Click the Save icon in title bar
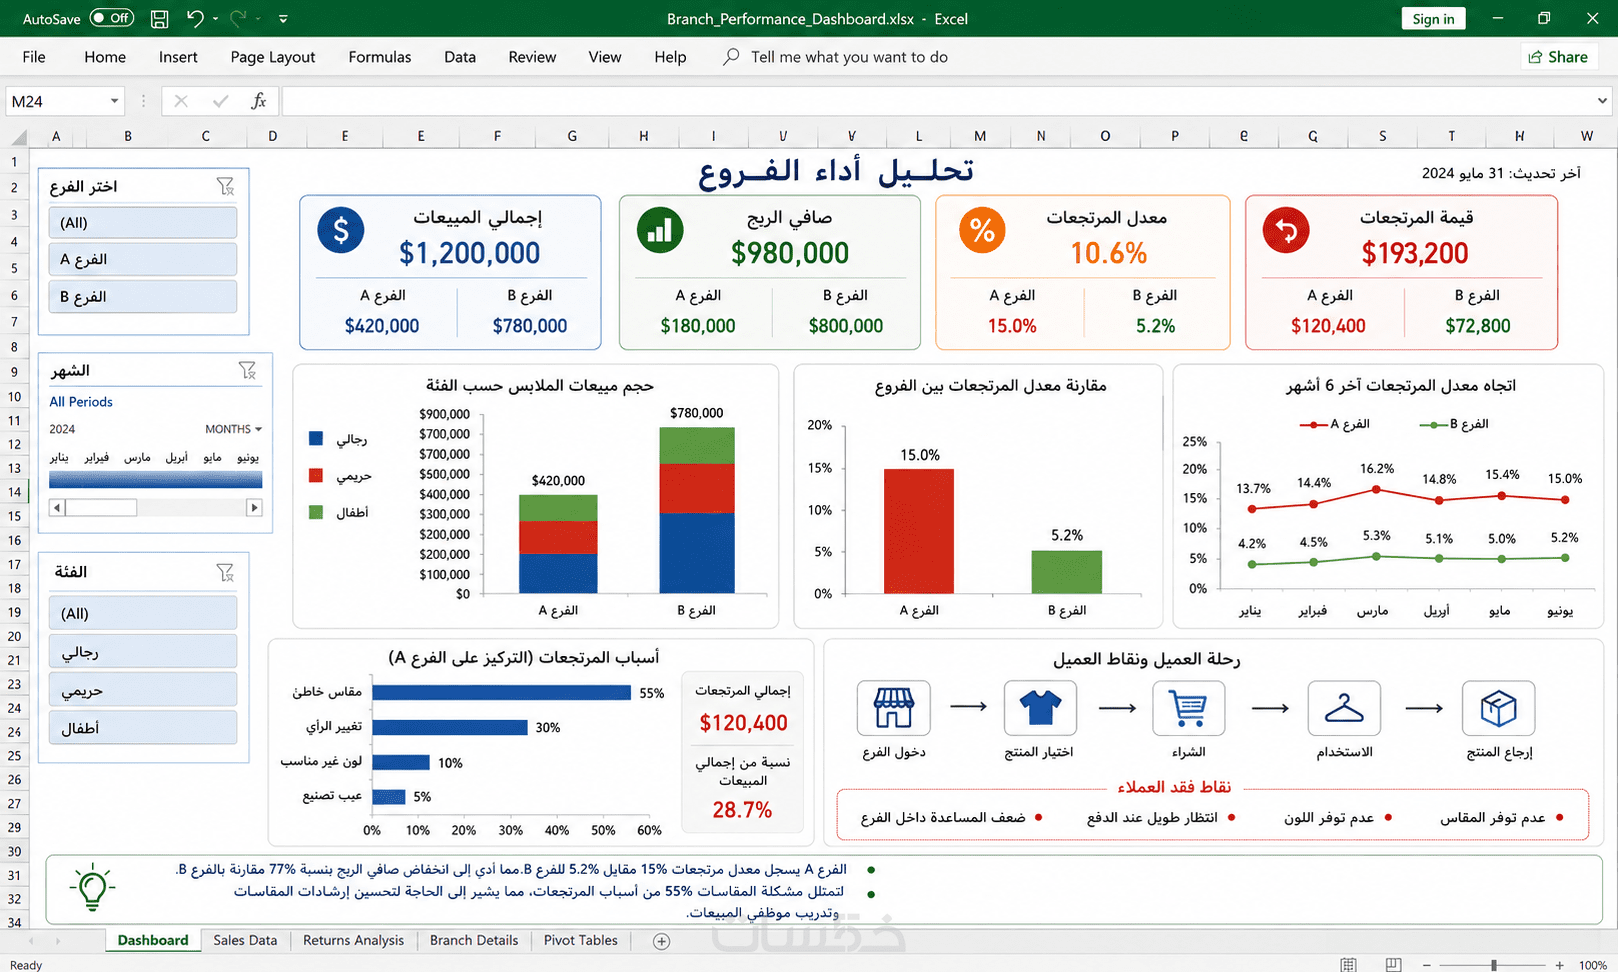This screenshot has width=1618, height=972. tap(159, 18)
